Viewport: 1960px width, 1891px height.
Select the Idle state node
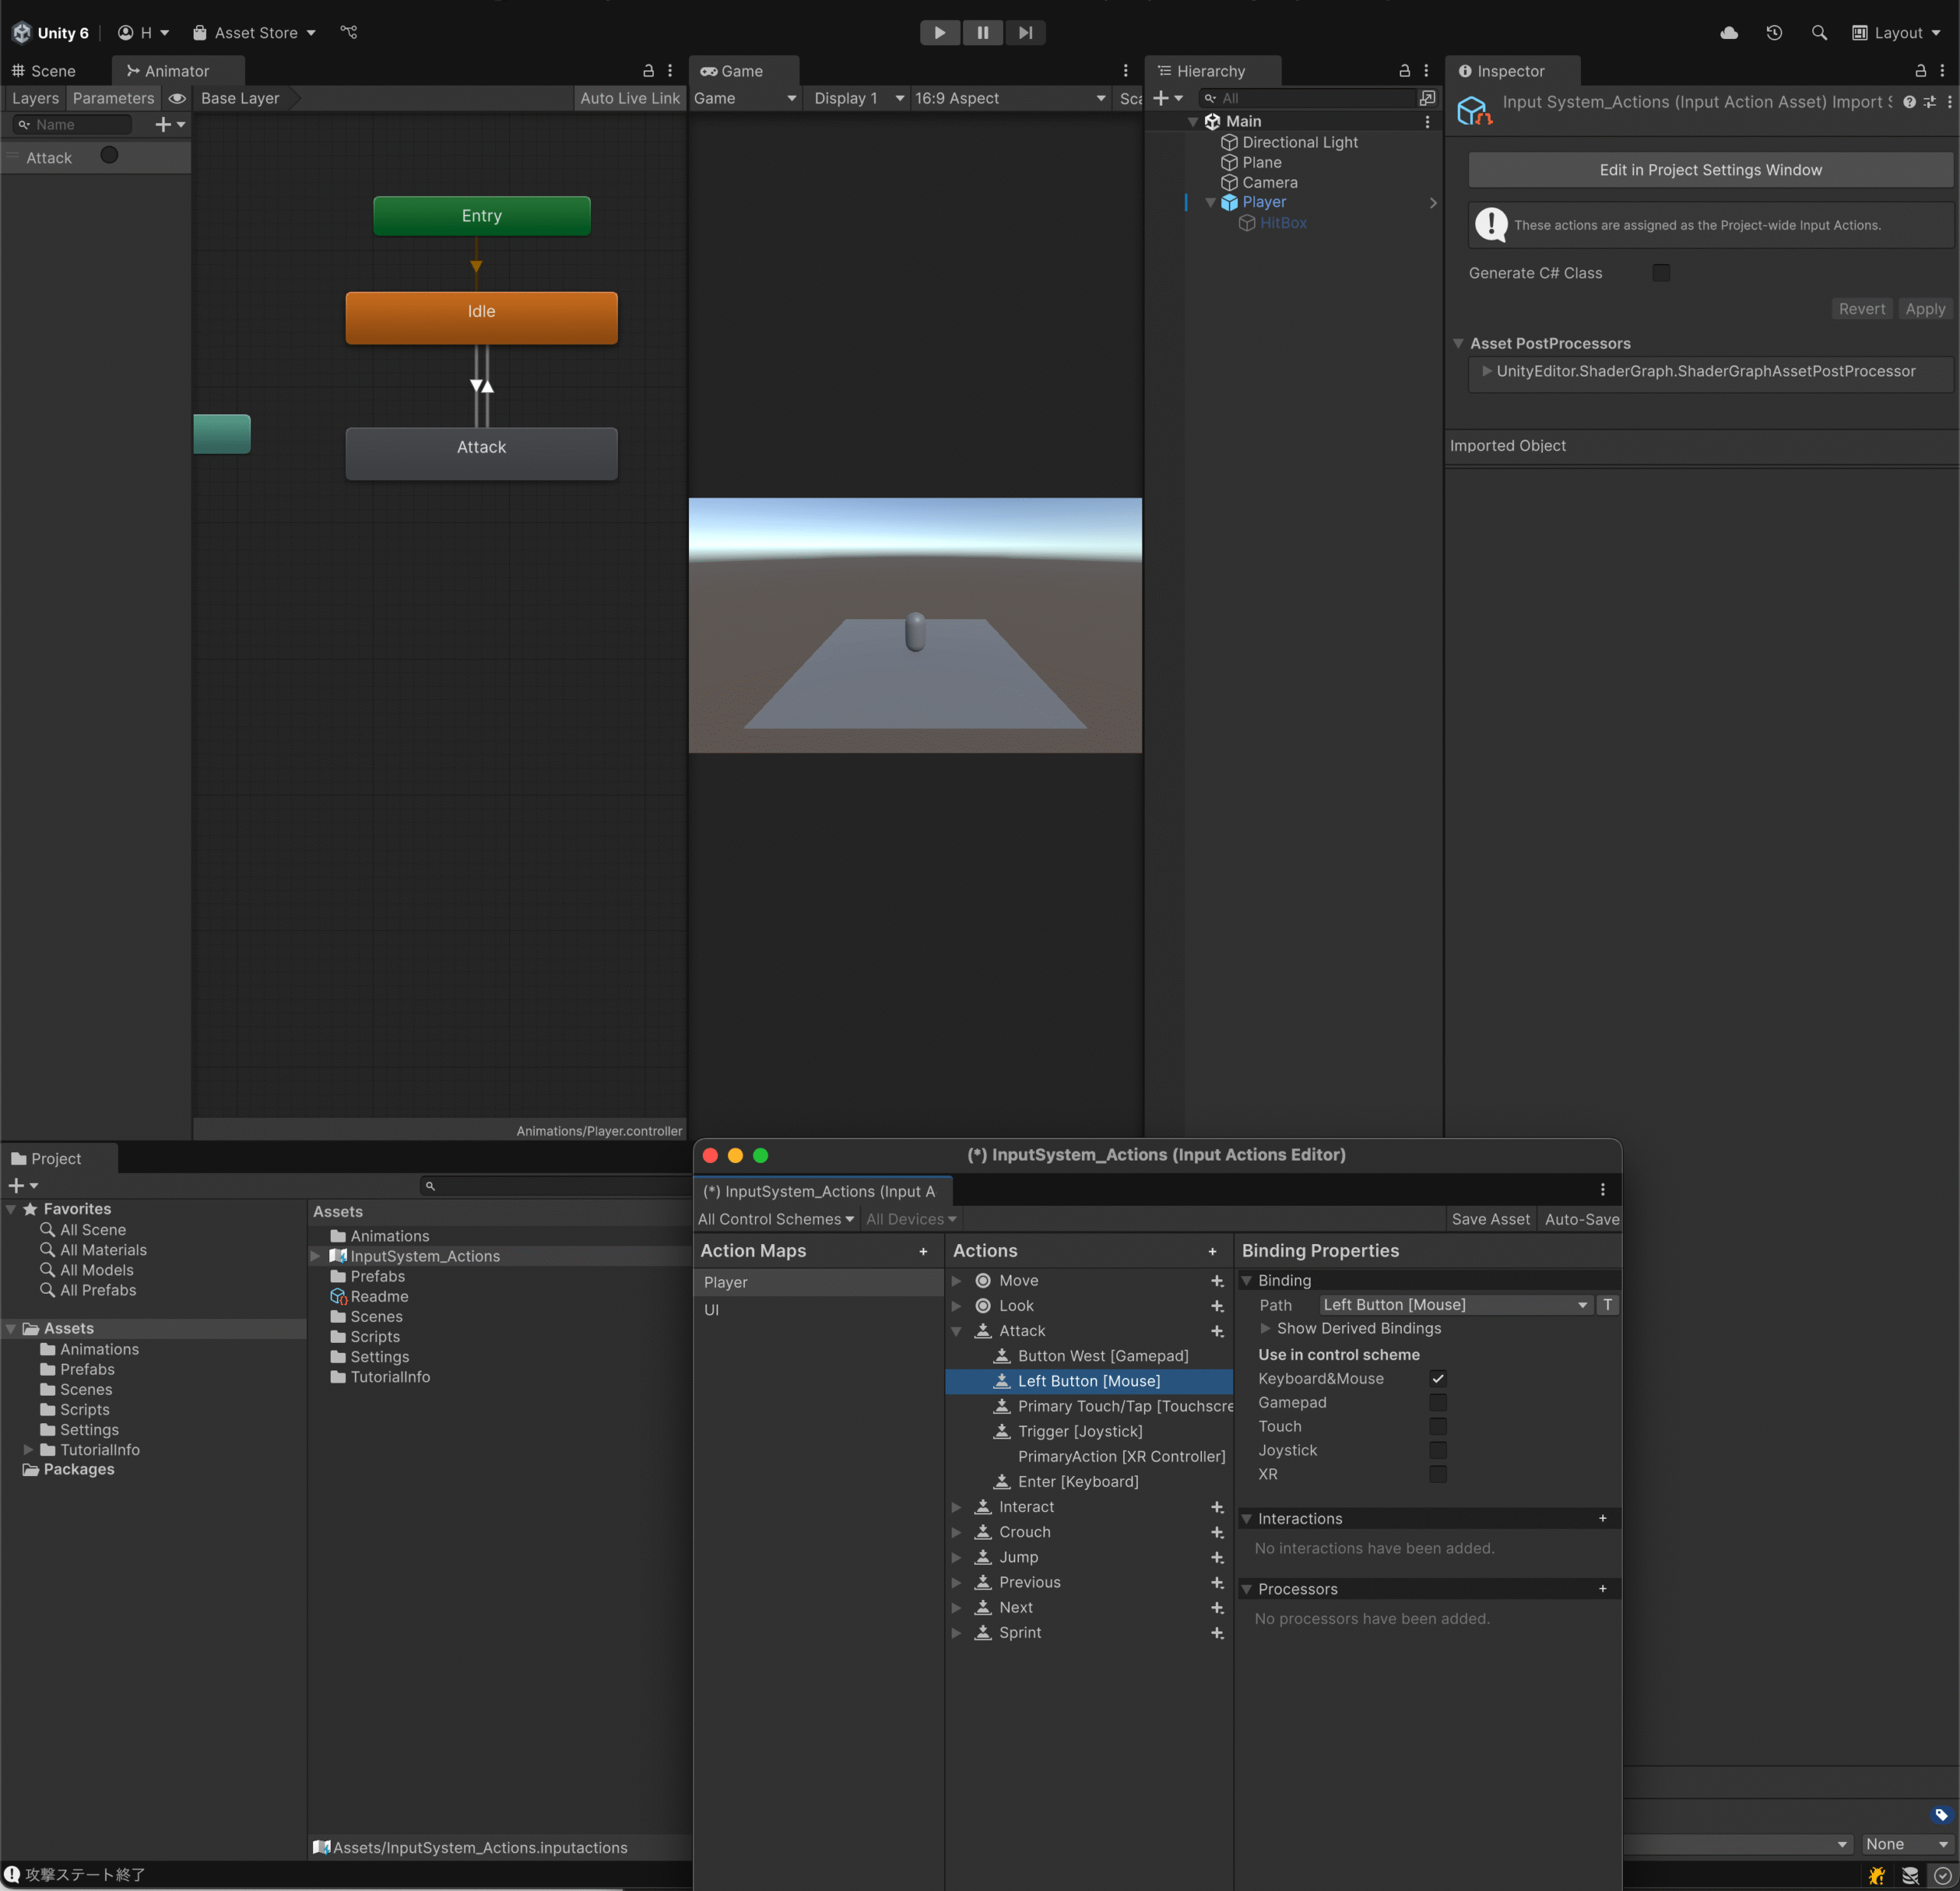tap(481, 317)
